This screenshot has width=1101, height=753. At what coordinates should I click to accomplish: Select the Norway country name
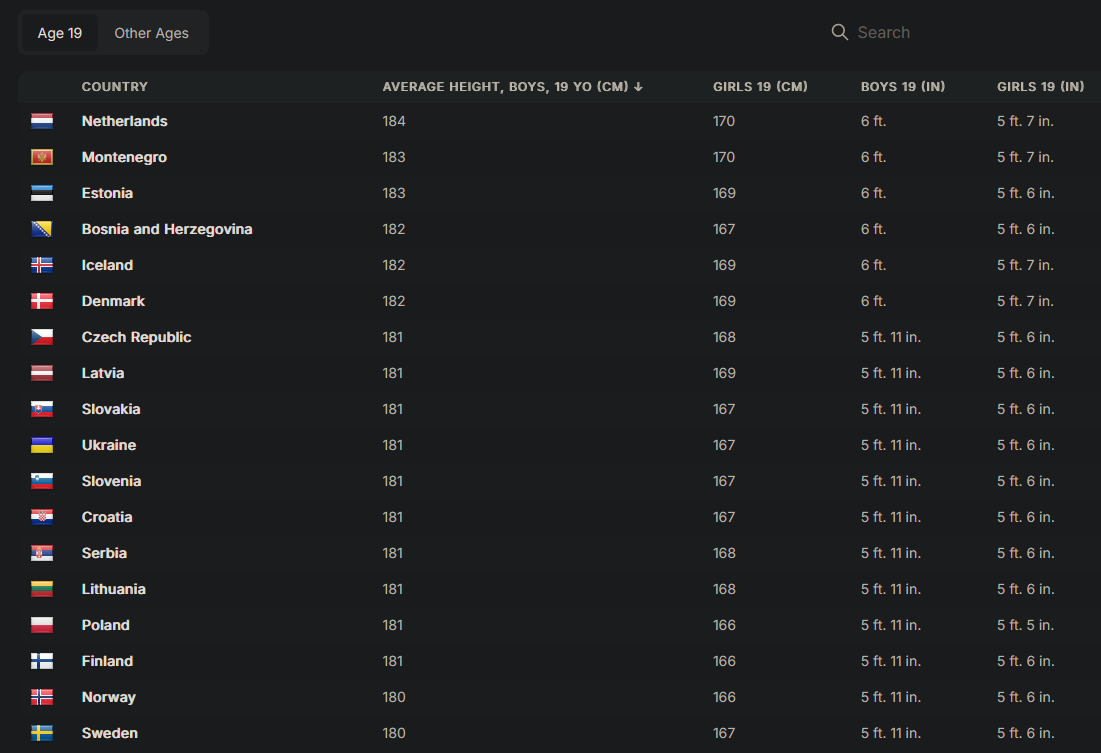(x=108, y=697)
